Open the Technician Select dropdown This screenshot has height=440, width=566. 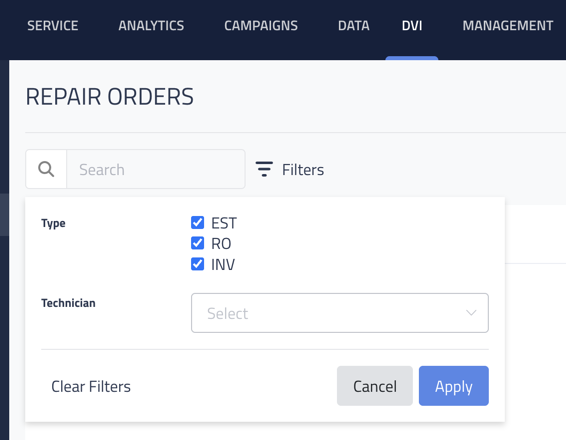pyautogui.click(x=340, y=313)
